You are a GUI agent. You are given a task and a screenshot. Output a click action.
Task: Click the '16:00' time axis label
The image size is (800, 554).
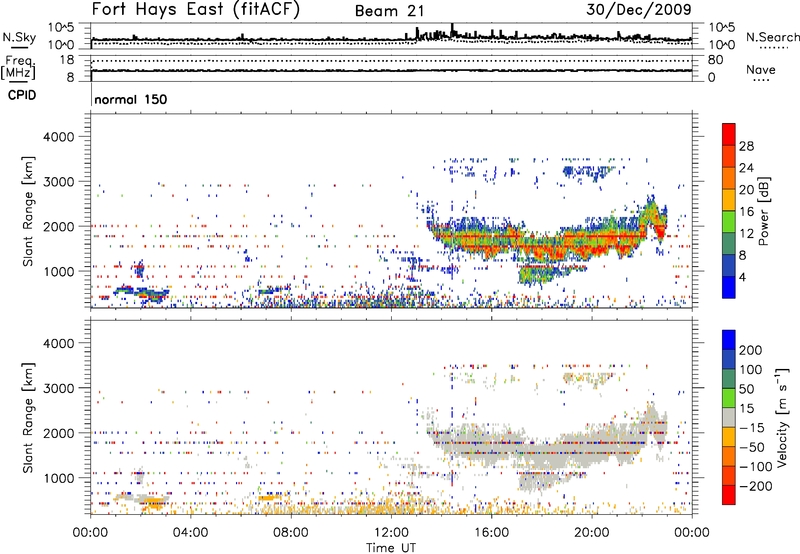(491, 533)
